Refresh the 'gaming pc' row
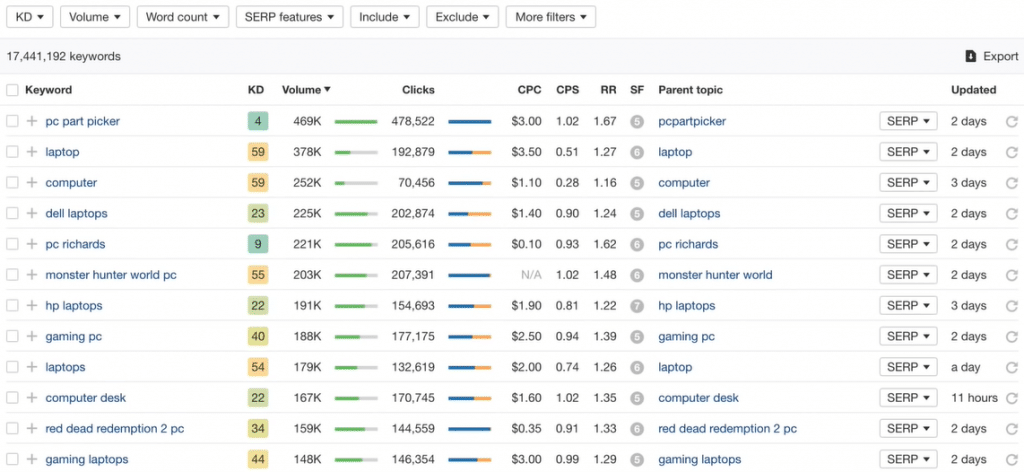1024x472 pixels. pyautogui.click(x=1012, y=336)
